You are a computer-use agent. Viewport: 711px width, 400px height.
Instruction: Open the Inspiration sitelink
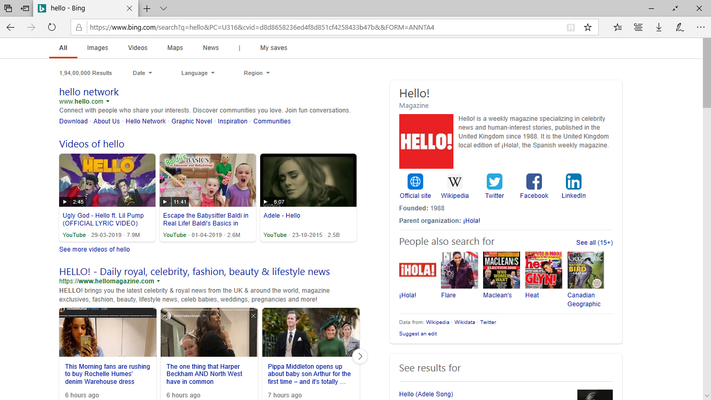[x=232, y=121]
